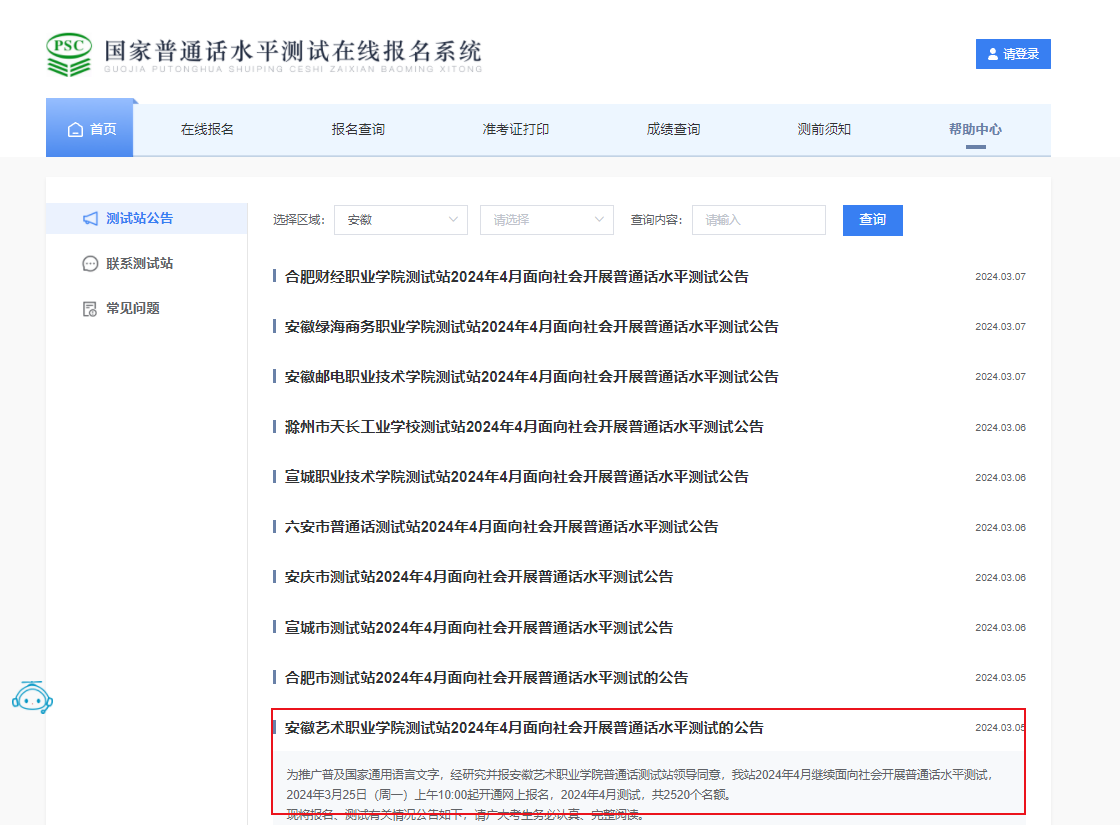Click the 国家普通话水平测试在线报名系统 title
Screen dimensions: 1120x825
click(x=293, y=51)
